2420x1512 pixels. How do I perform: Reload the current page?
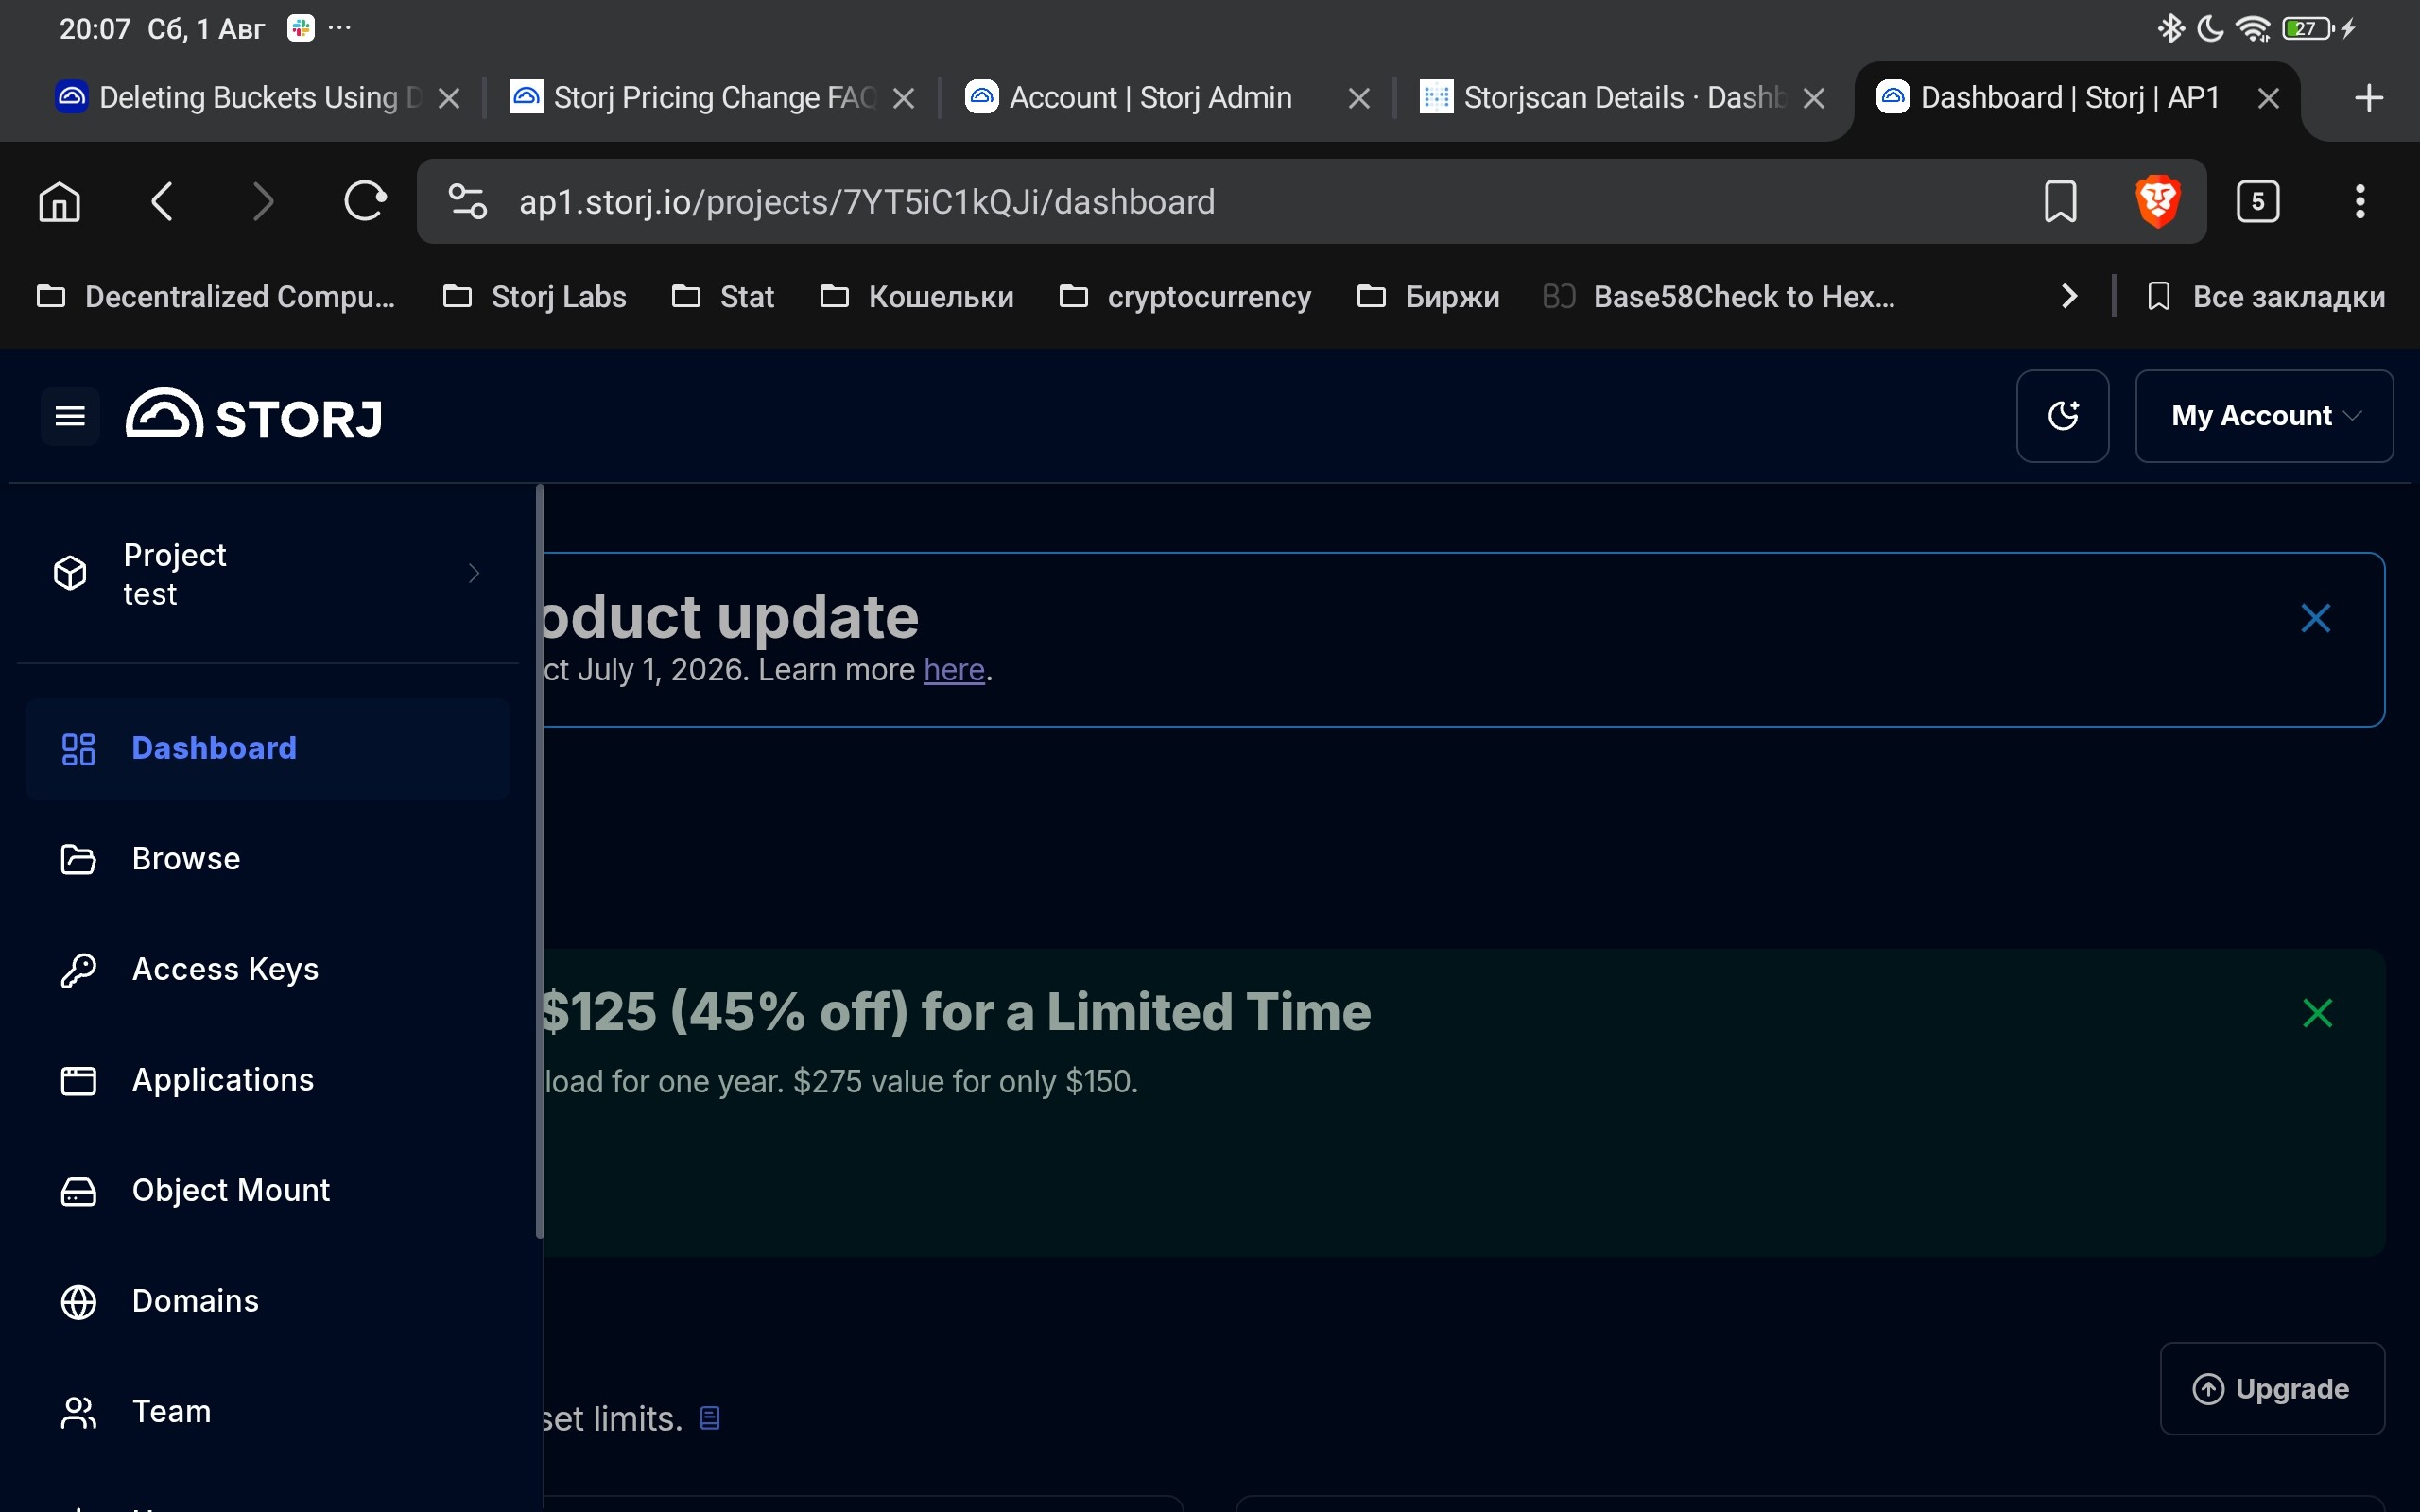coord(365,202)
